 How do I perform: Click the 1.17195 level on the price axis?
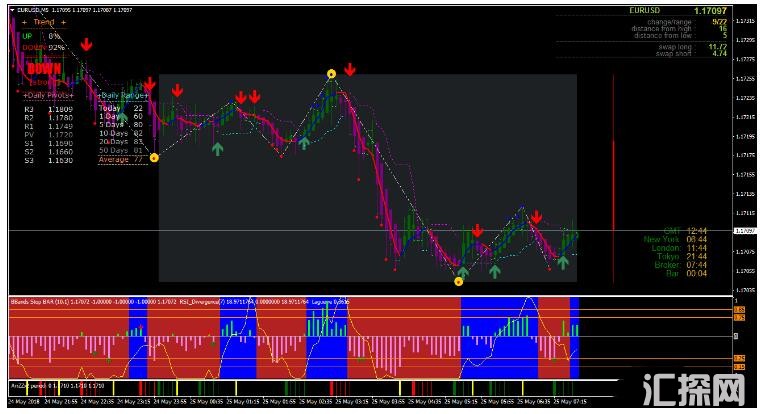[x=745, y=137]
